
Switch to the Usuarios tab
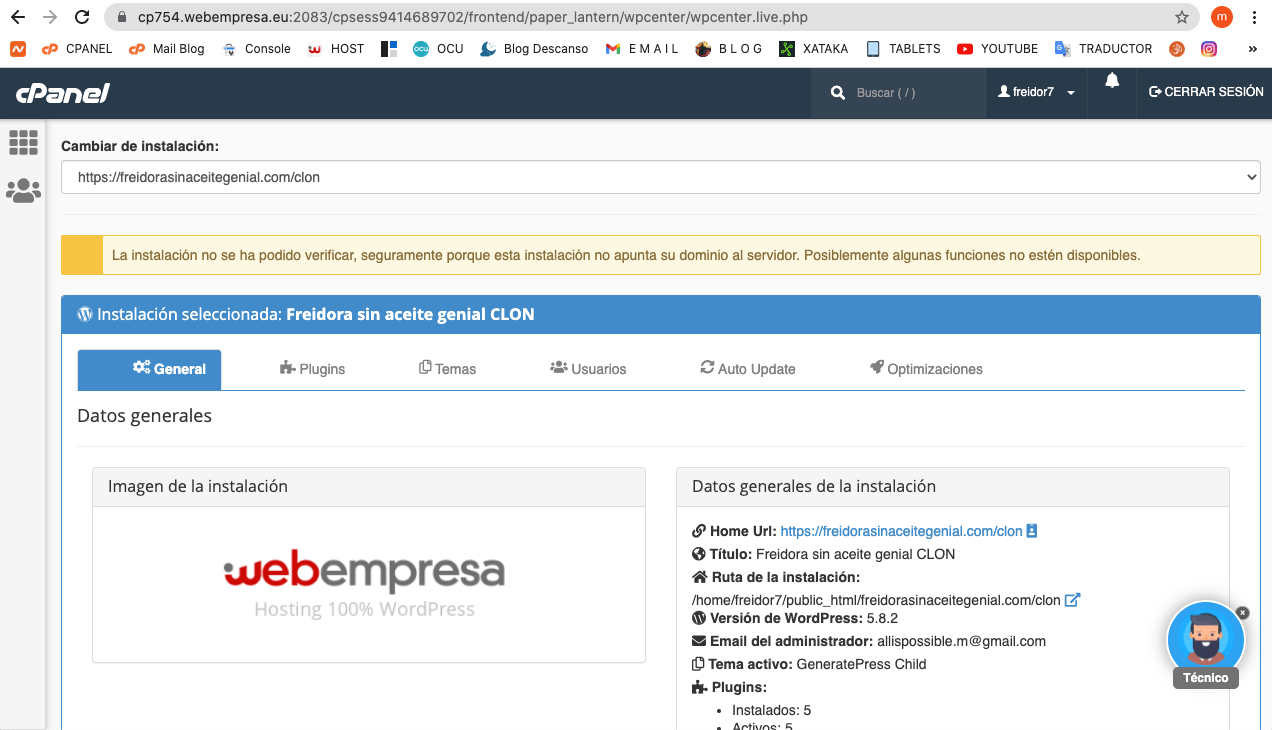click(588, 369)
